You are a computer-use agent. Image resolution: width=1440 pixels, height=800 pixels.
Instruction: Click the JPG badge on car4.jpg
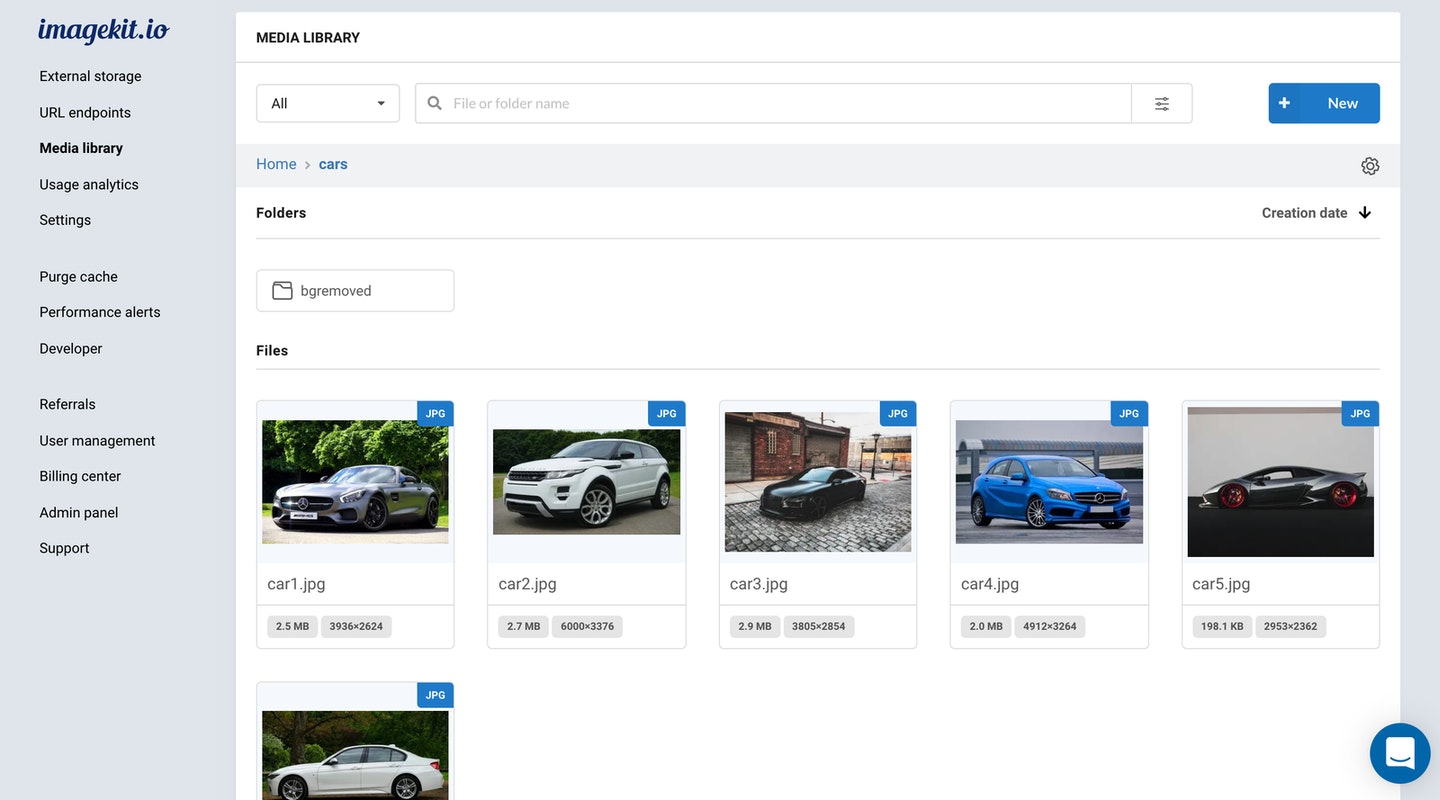point(1129,414)
